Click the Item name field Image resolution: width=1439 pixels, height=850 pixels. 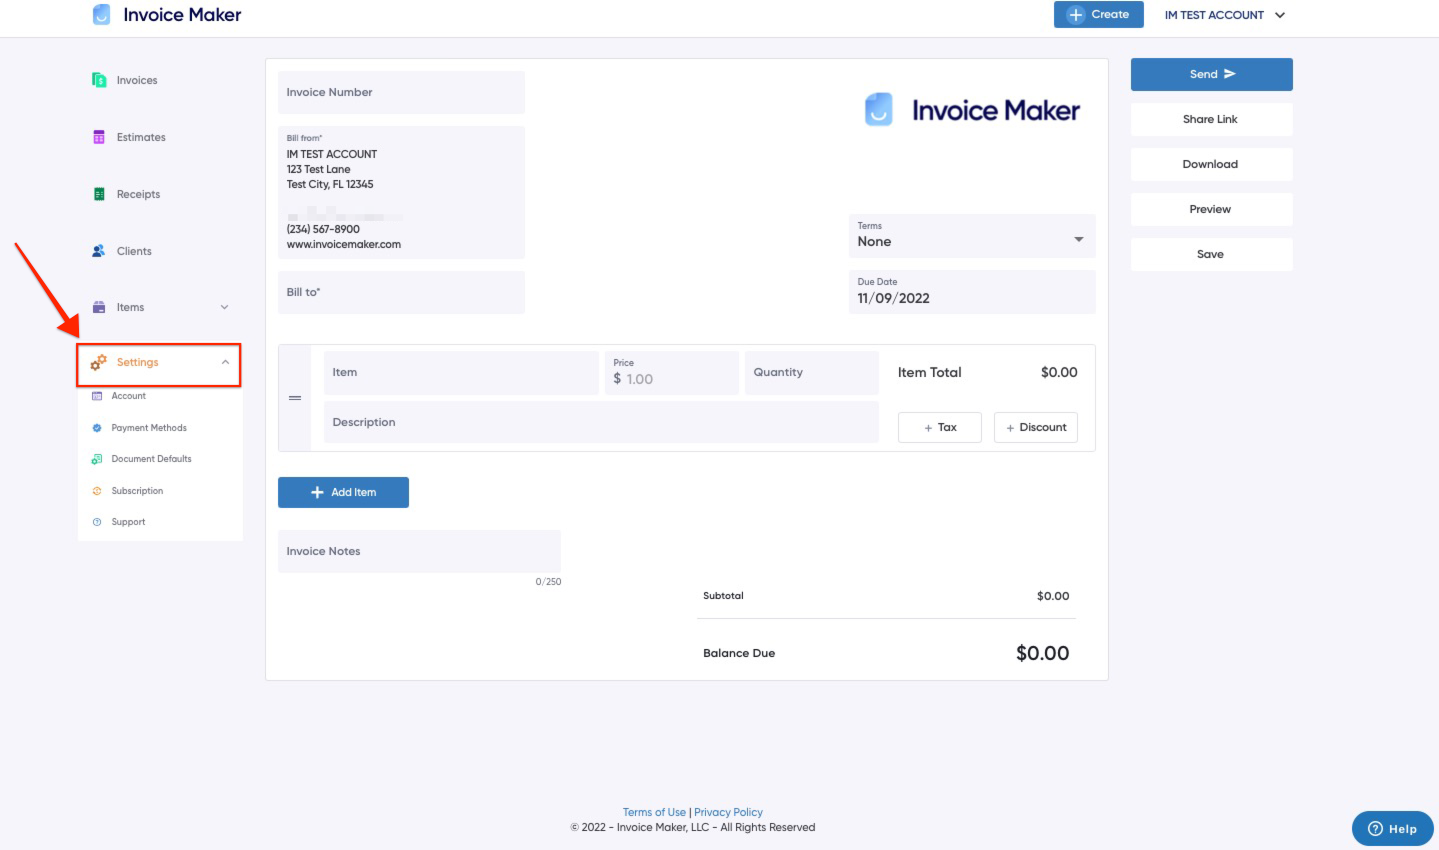[461, 372]
